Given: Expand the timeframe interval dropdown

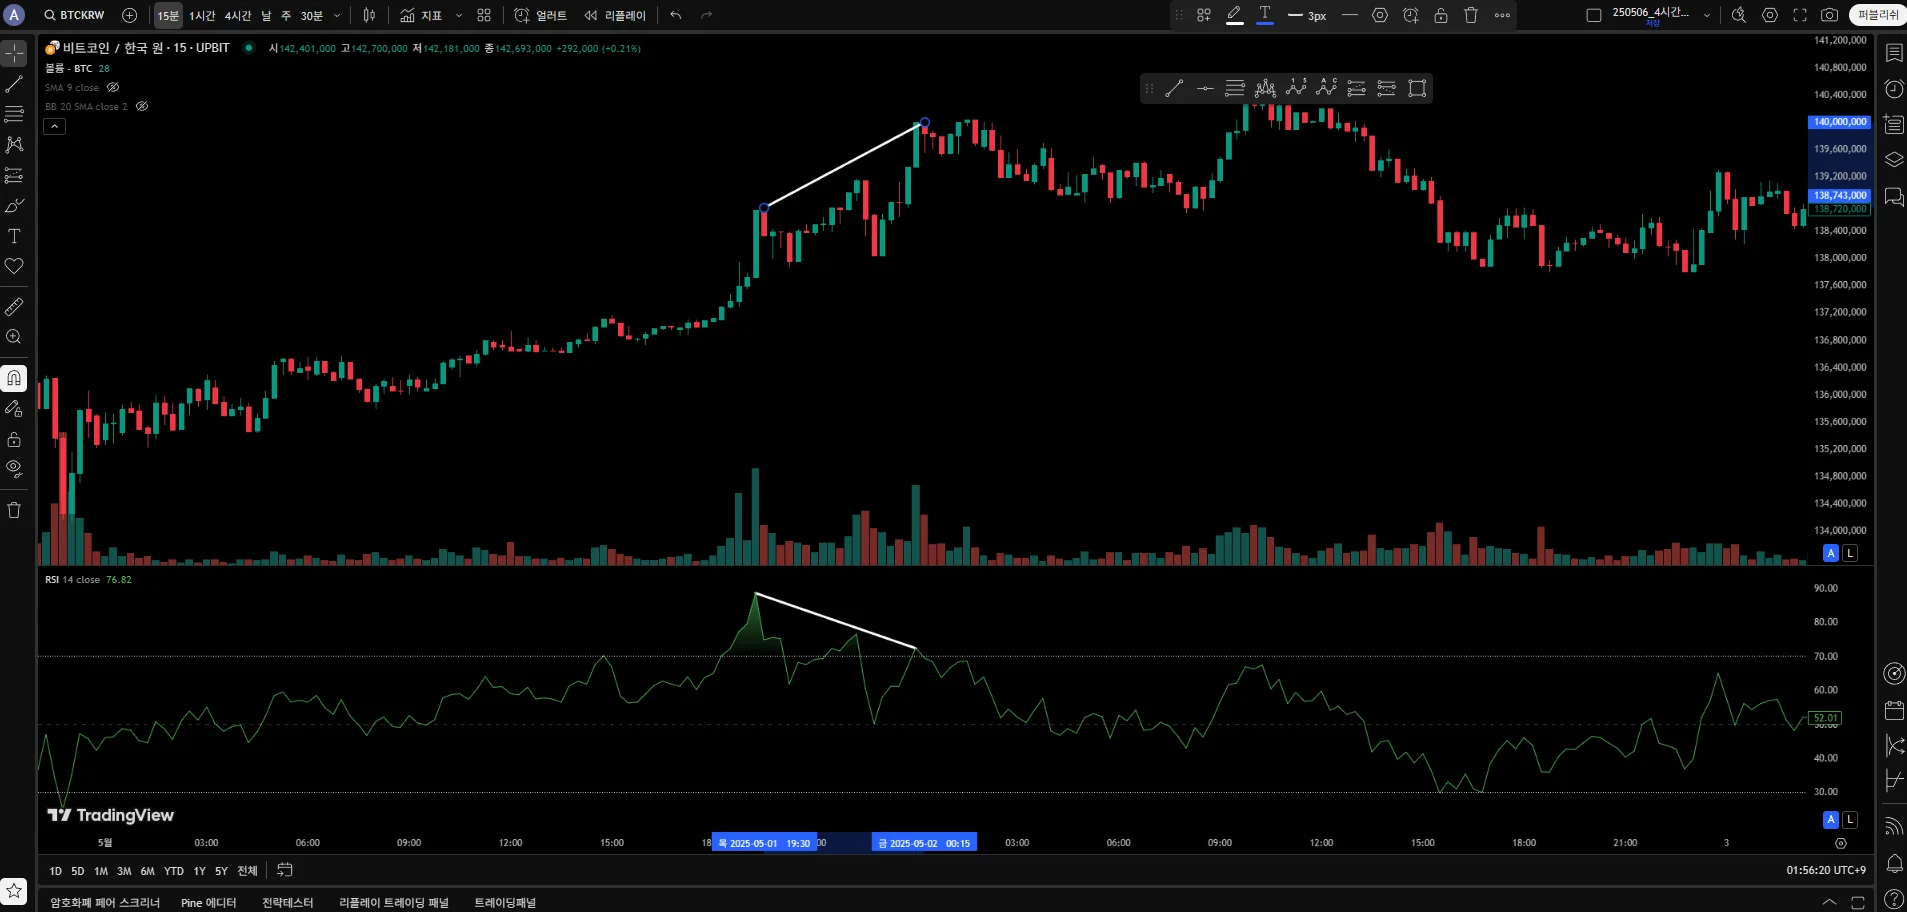Looking at the screenshot, I should coord(337,16).
